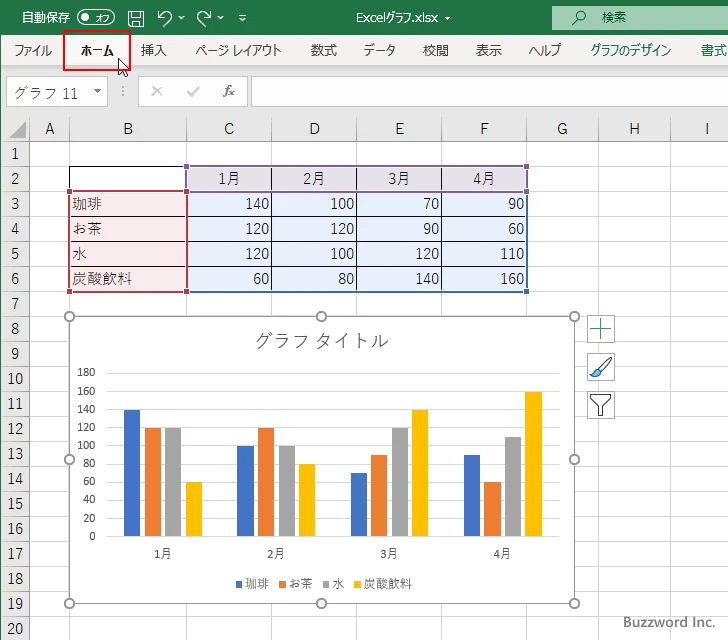Click the Insert Function fx icon

pyautogui.click(x=228, y=91)
